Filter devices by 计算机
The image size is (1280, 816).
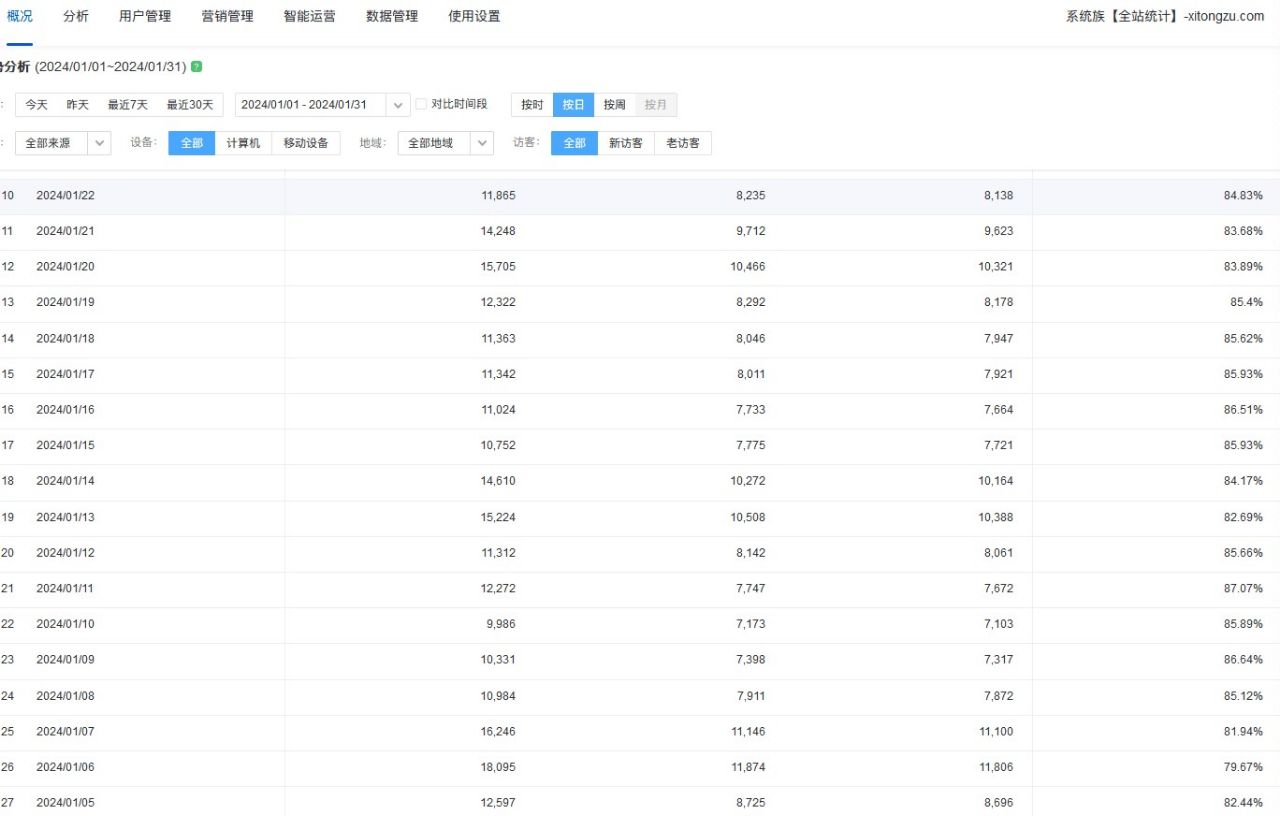[x=243, y=143]
